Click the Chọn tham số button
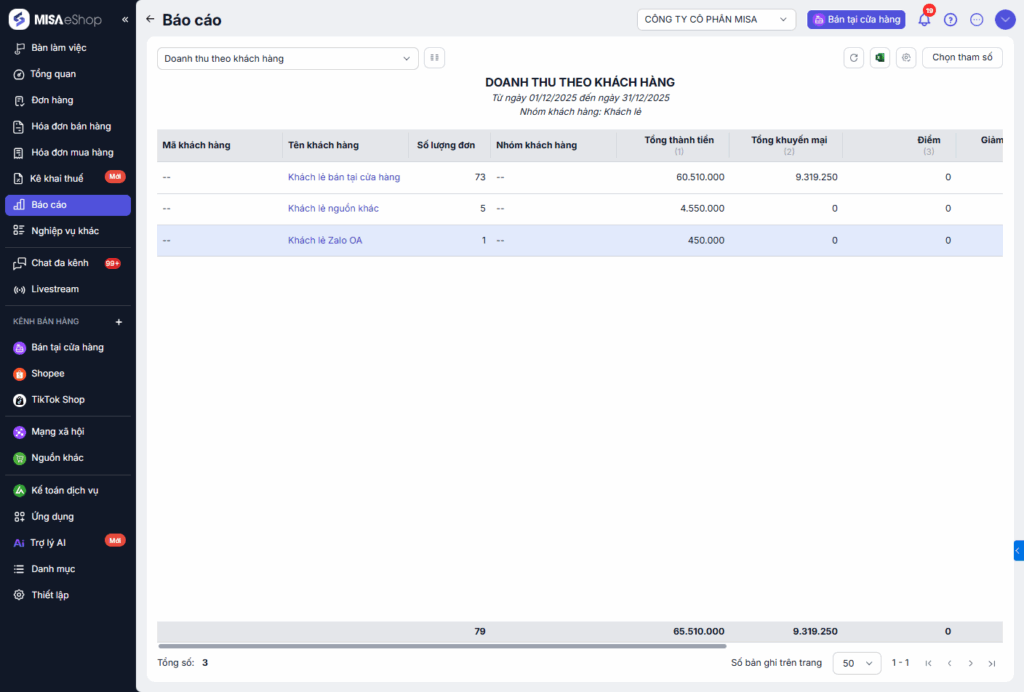Screen dimensions: 1024x692 [961, 58]
